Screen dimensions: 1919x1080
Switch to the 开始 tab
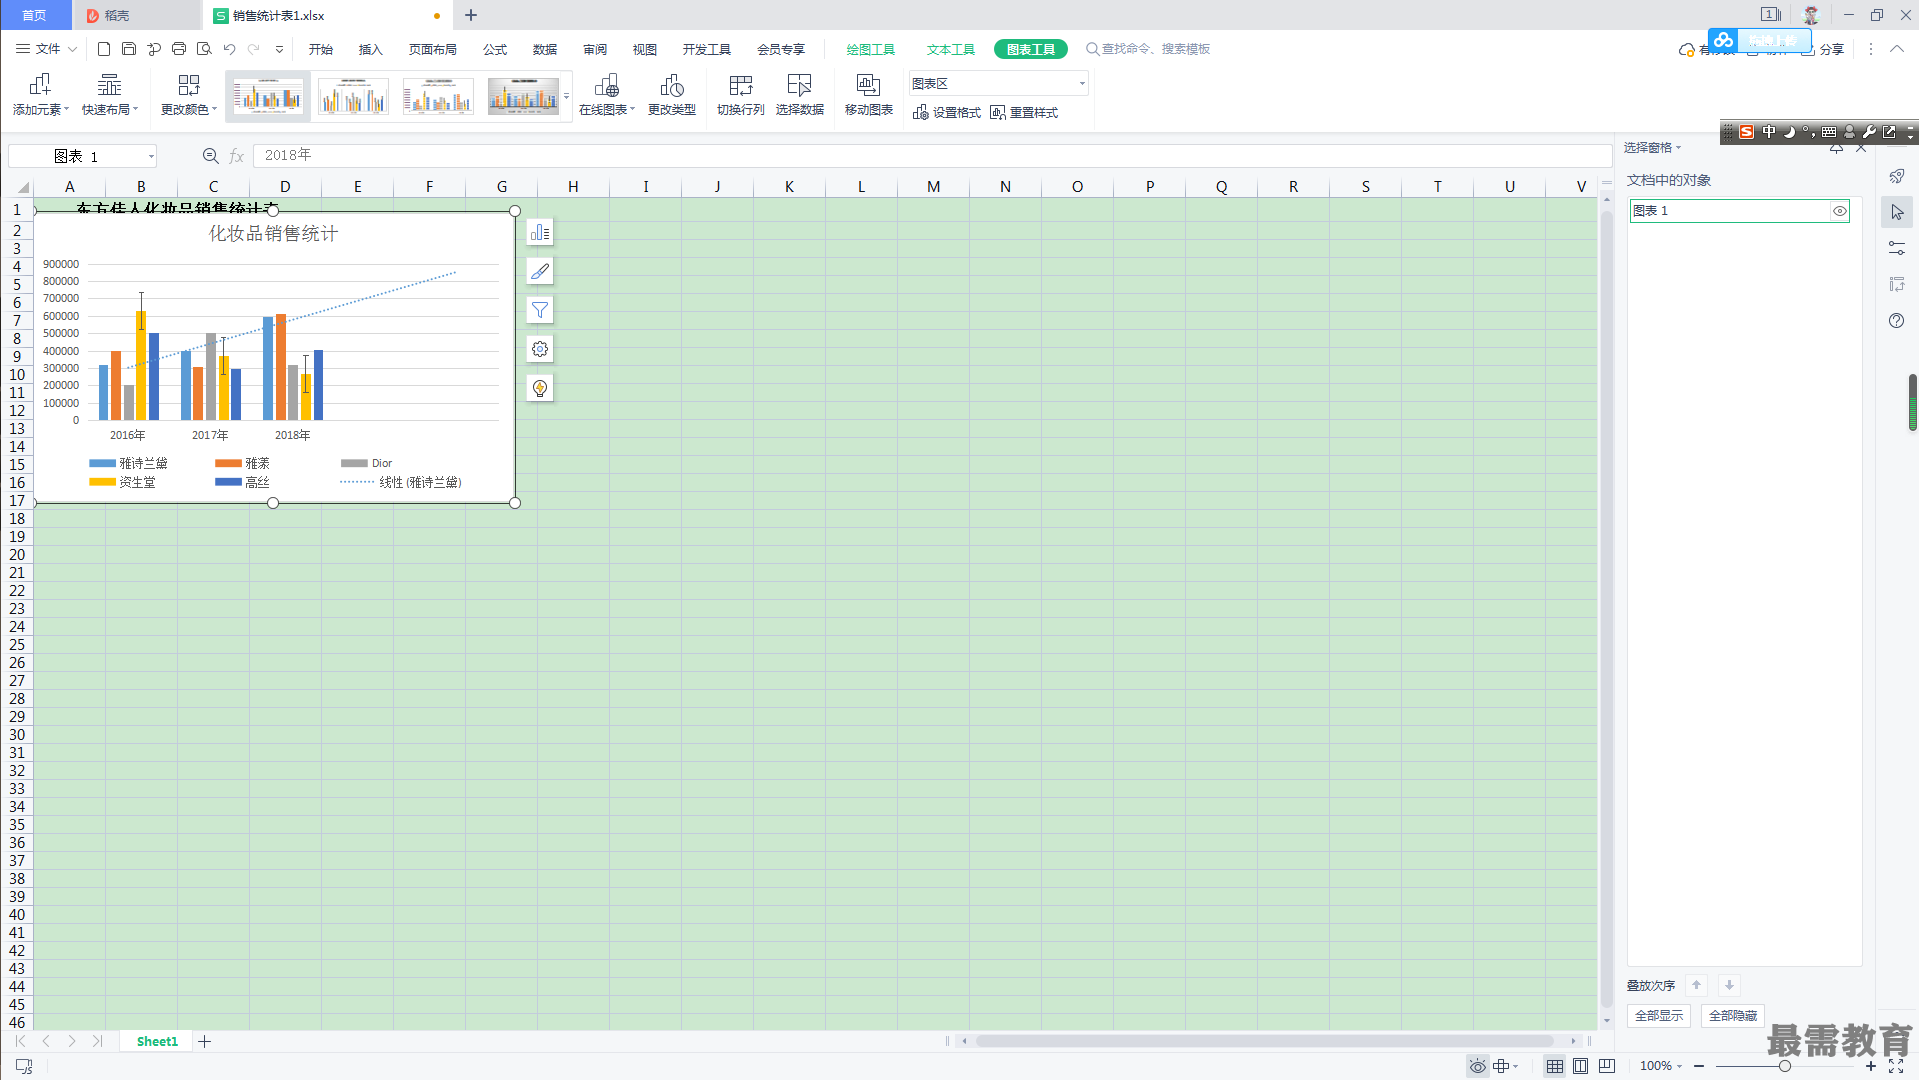pos(320,49)
